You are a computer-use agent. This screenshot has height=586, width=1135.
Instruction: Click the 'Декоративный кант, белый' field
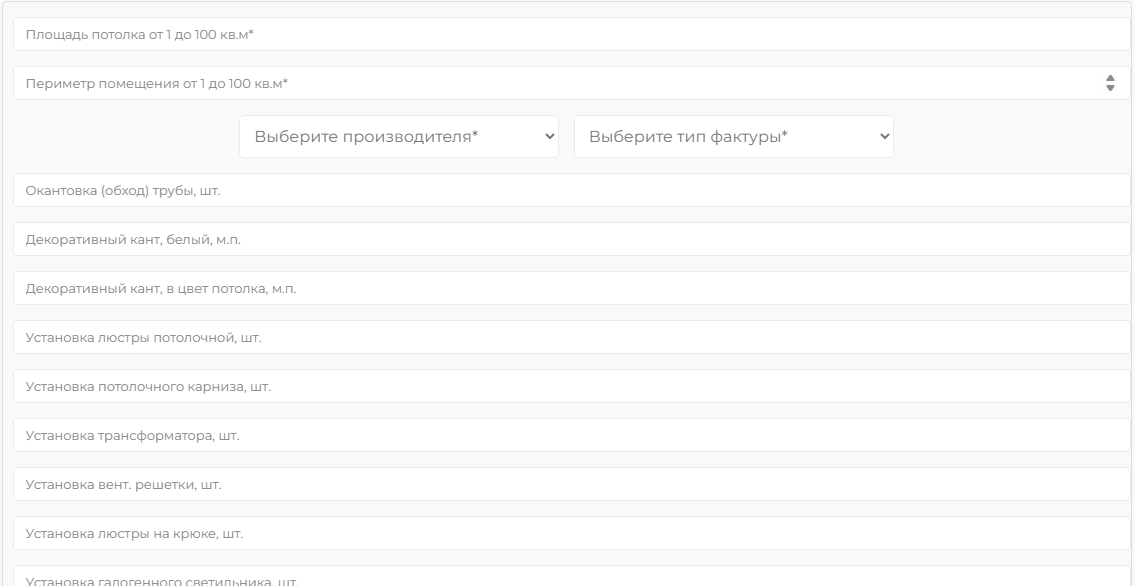pos(570,239)
